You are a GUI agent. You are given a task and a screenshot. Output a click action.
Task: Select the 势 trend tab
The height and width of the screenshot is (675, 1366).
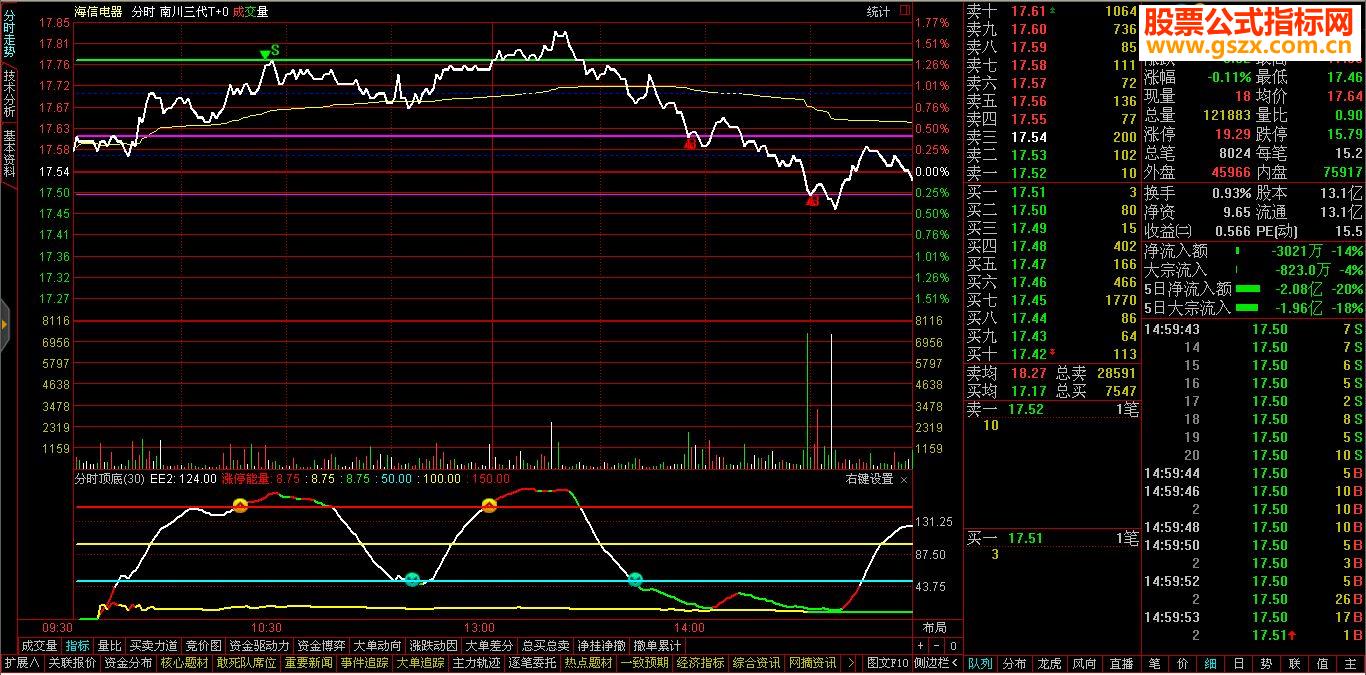point(1266,663)
